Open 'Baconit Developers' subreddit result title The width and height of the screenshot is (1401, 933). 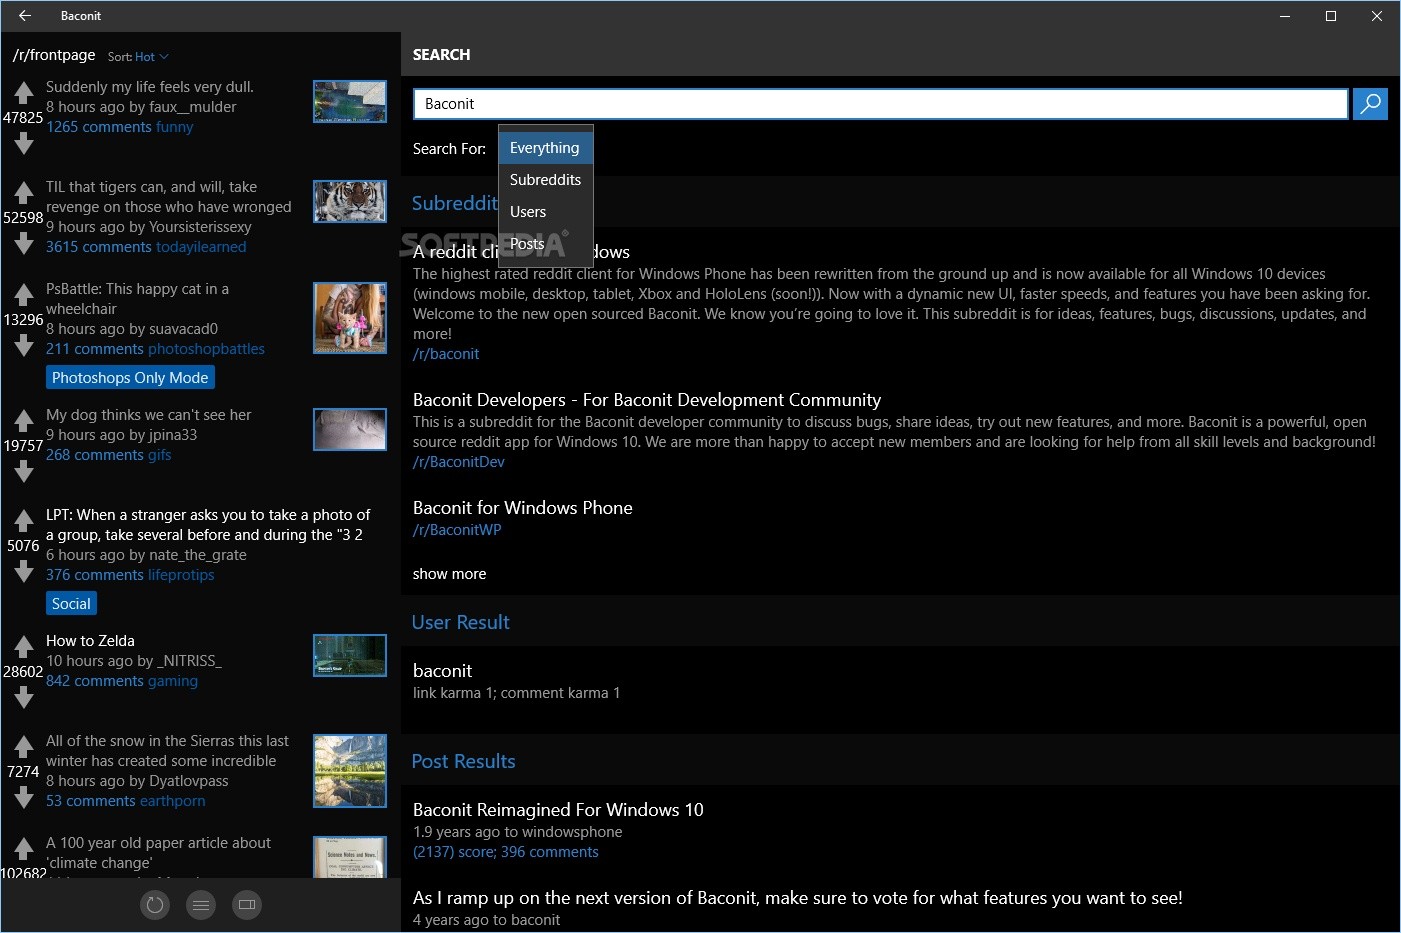(x=647, y=400)
